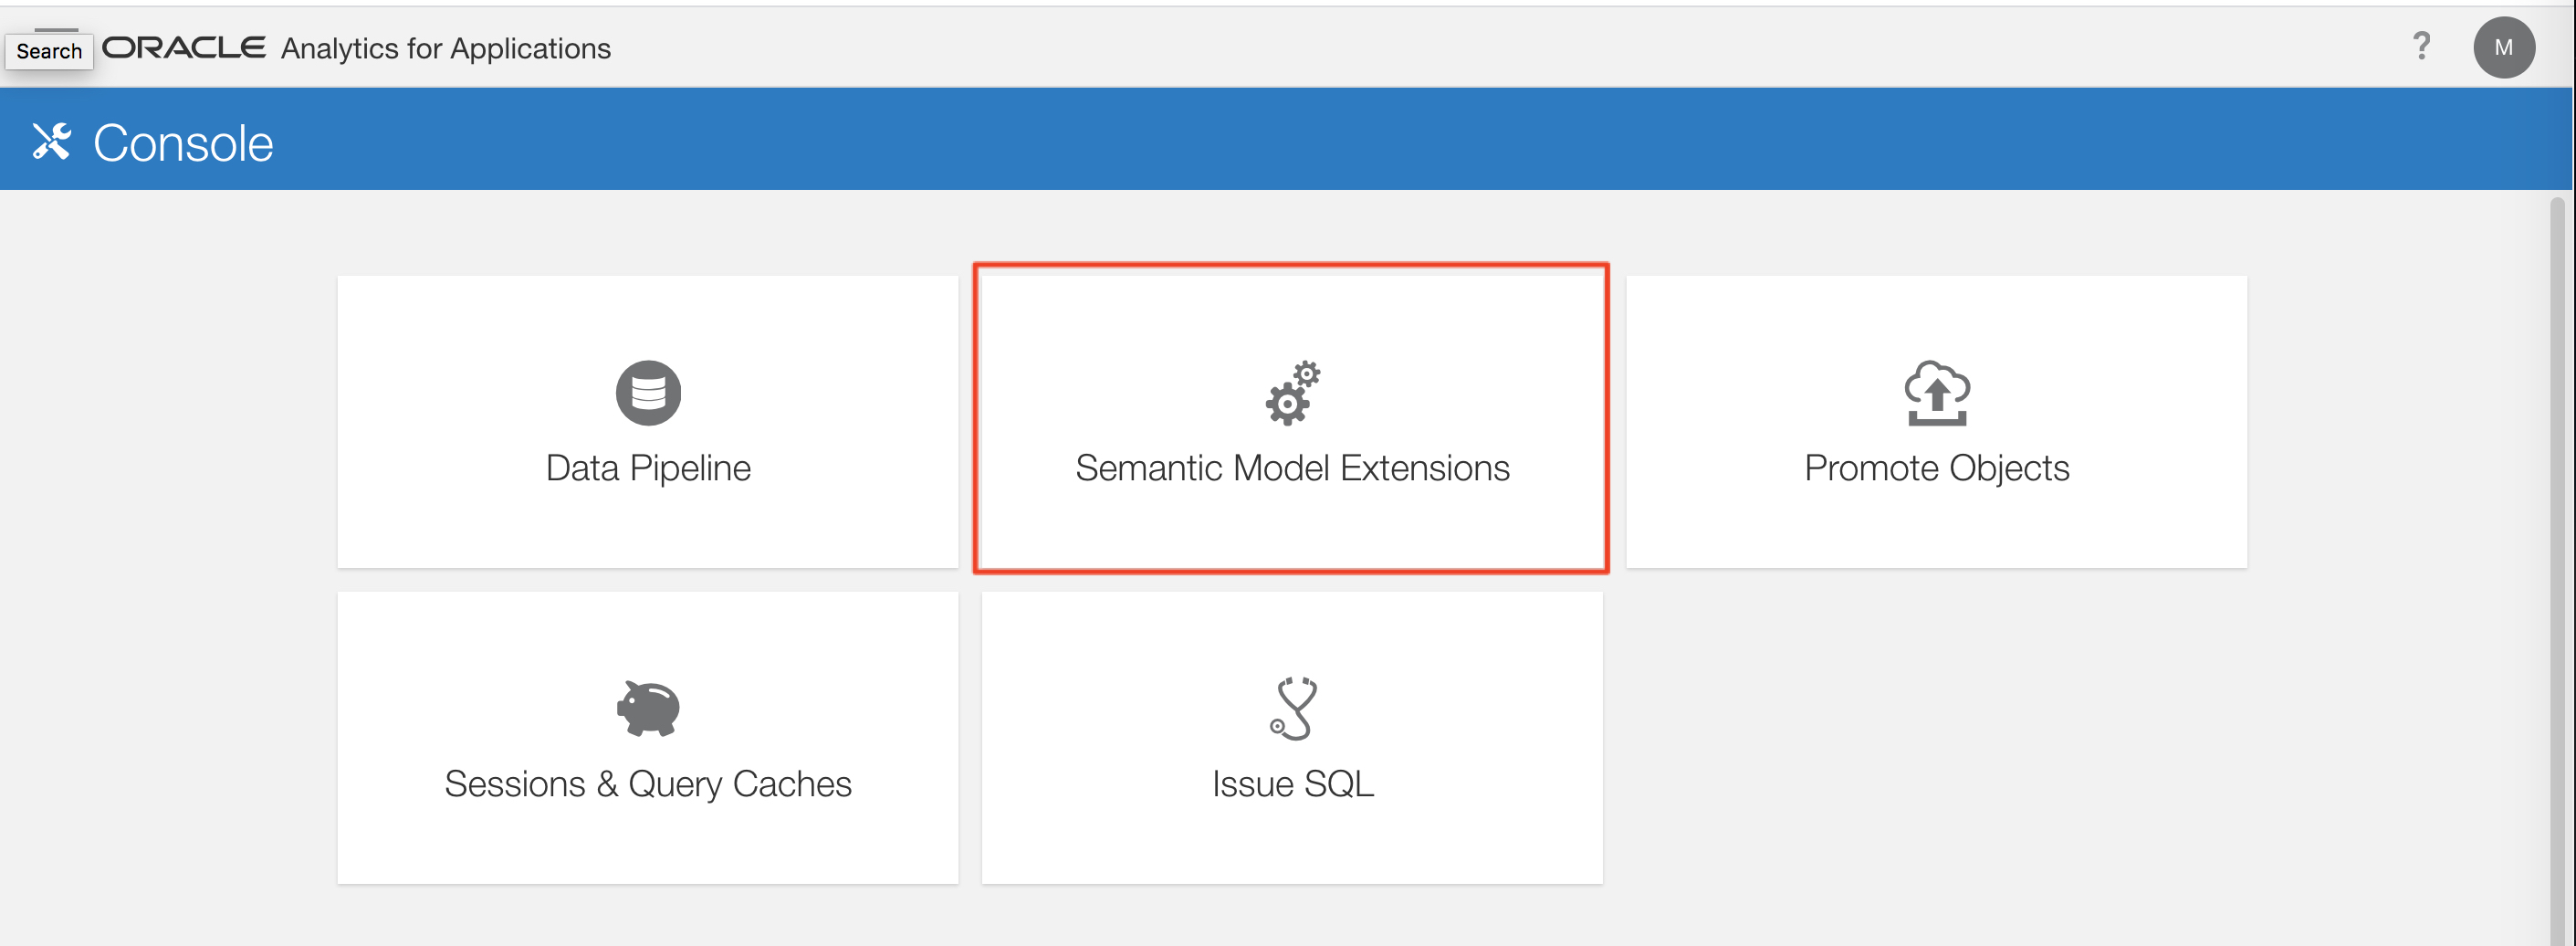The width and height of the screenshot is (2576, 946).
Task: Click empty area of blue Console banner
Action: click(1300, 140)
